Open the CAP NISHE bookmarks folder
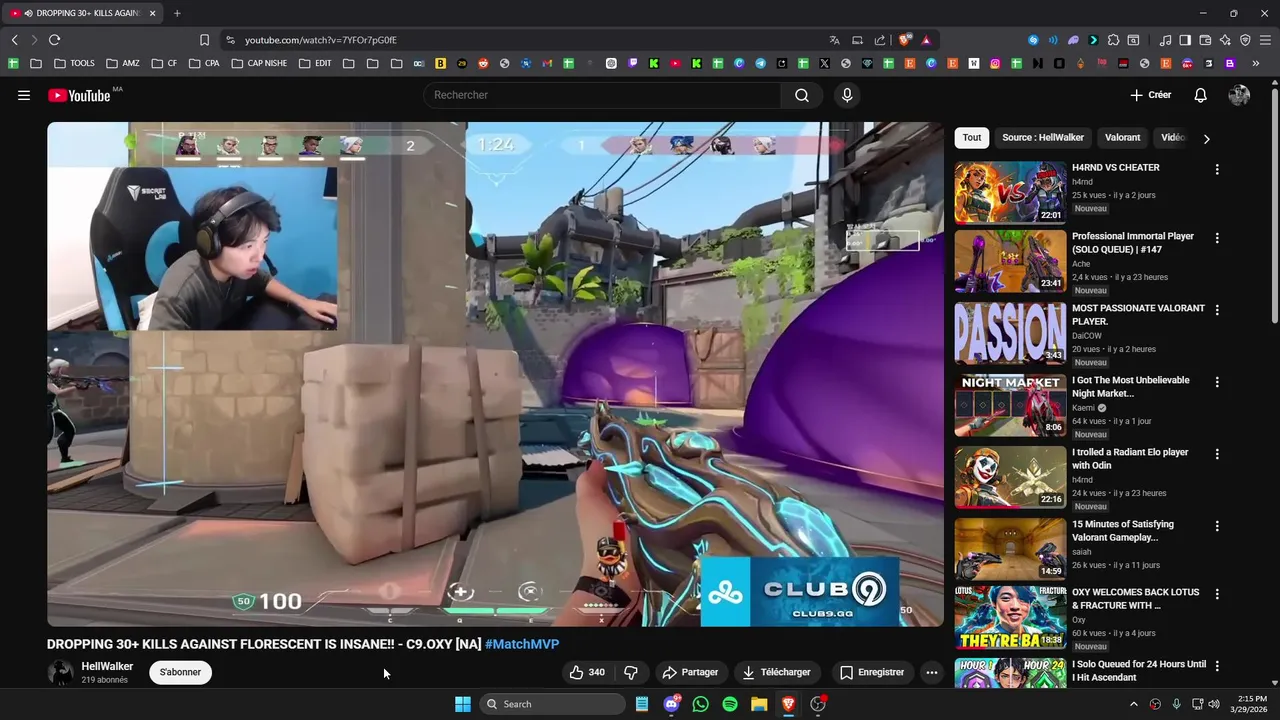The image size is (1280, 720). [259, 63]
